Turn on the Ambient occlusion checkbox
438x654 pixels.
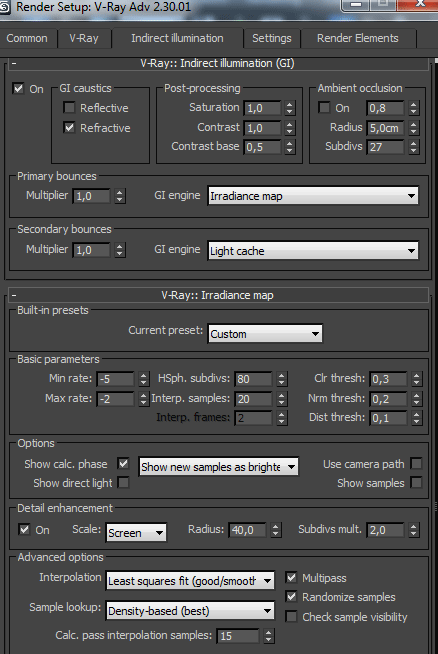coord(324,108)
